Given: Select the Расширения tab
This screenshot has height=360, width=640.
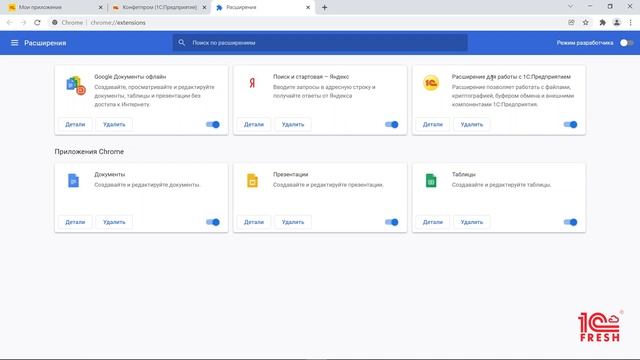Looking at the screenshot, I should coord(263,7).
